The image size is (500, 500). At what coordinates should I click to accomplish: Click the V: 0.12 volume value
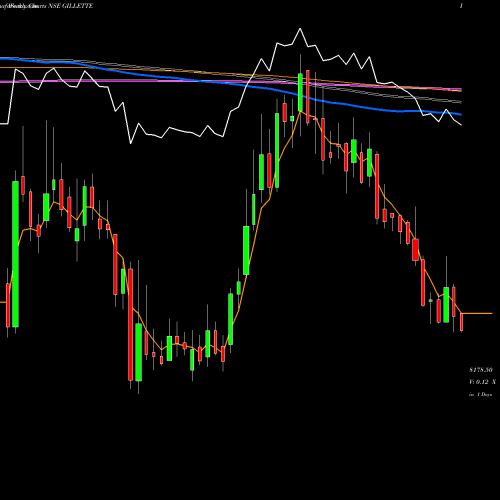tap(482, 382)
